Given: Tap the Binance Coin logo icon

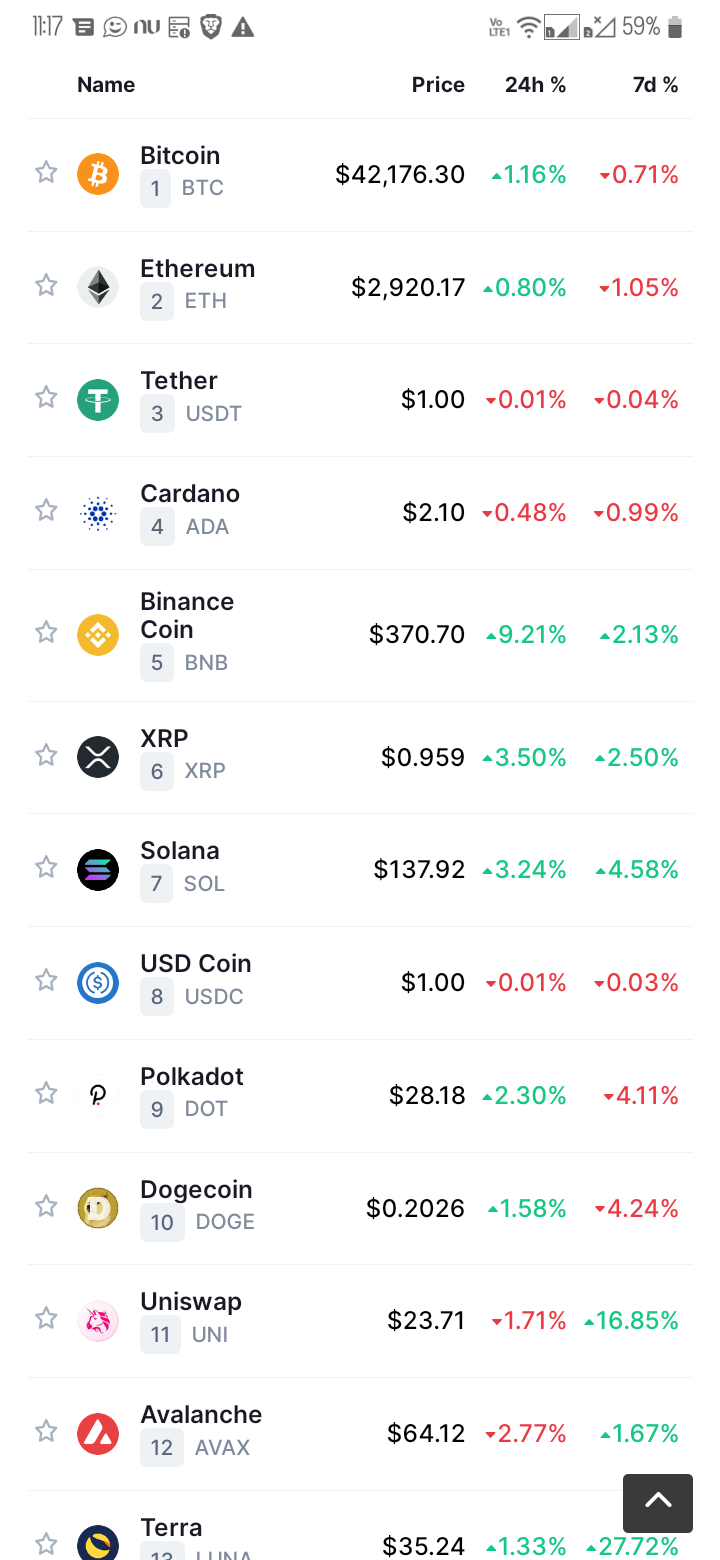Looking at the screenshot, I should tap(98, 634).
